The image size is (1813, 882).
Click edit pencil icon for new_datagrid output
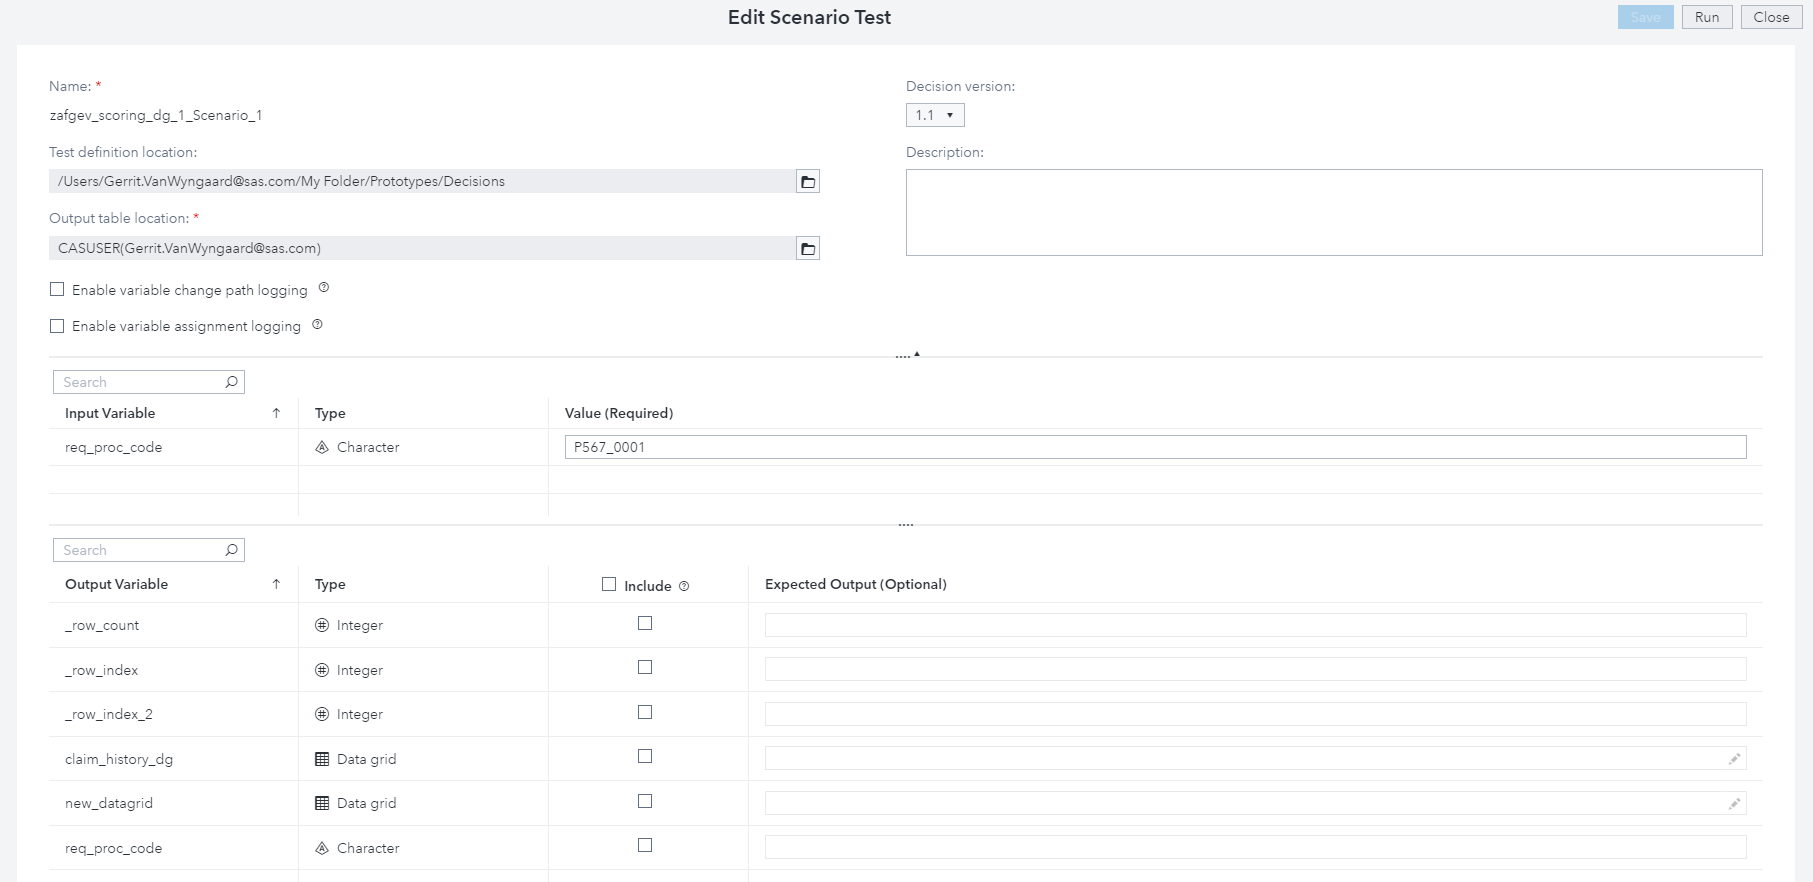(x=1734, y=803)
